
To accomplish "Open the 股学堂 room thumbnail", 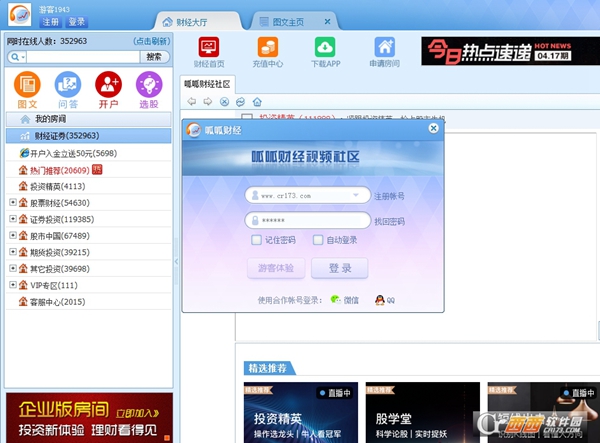I will 422,412.
